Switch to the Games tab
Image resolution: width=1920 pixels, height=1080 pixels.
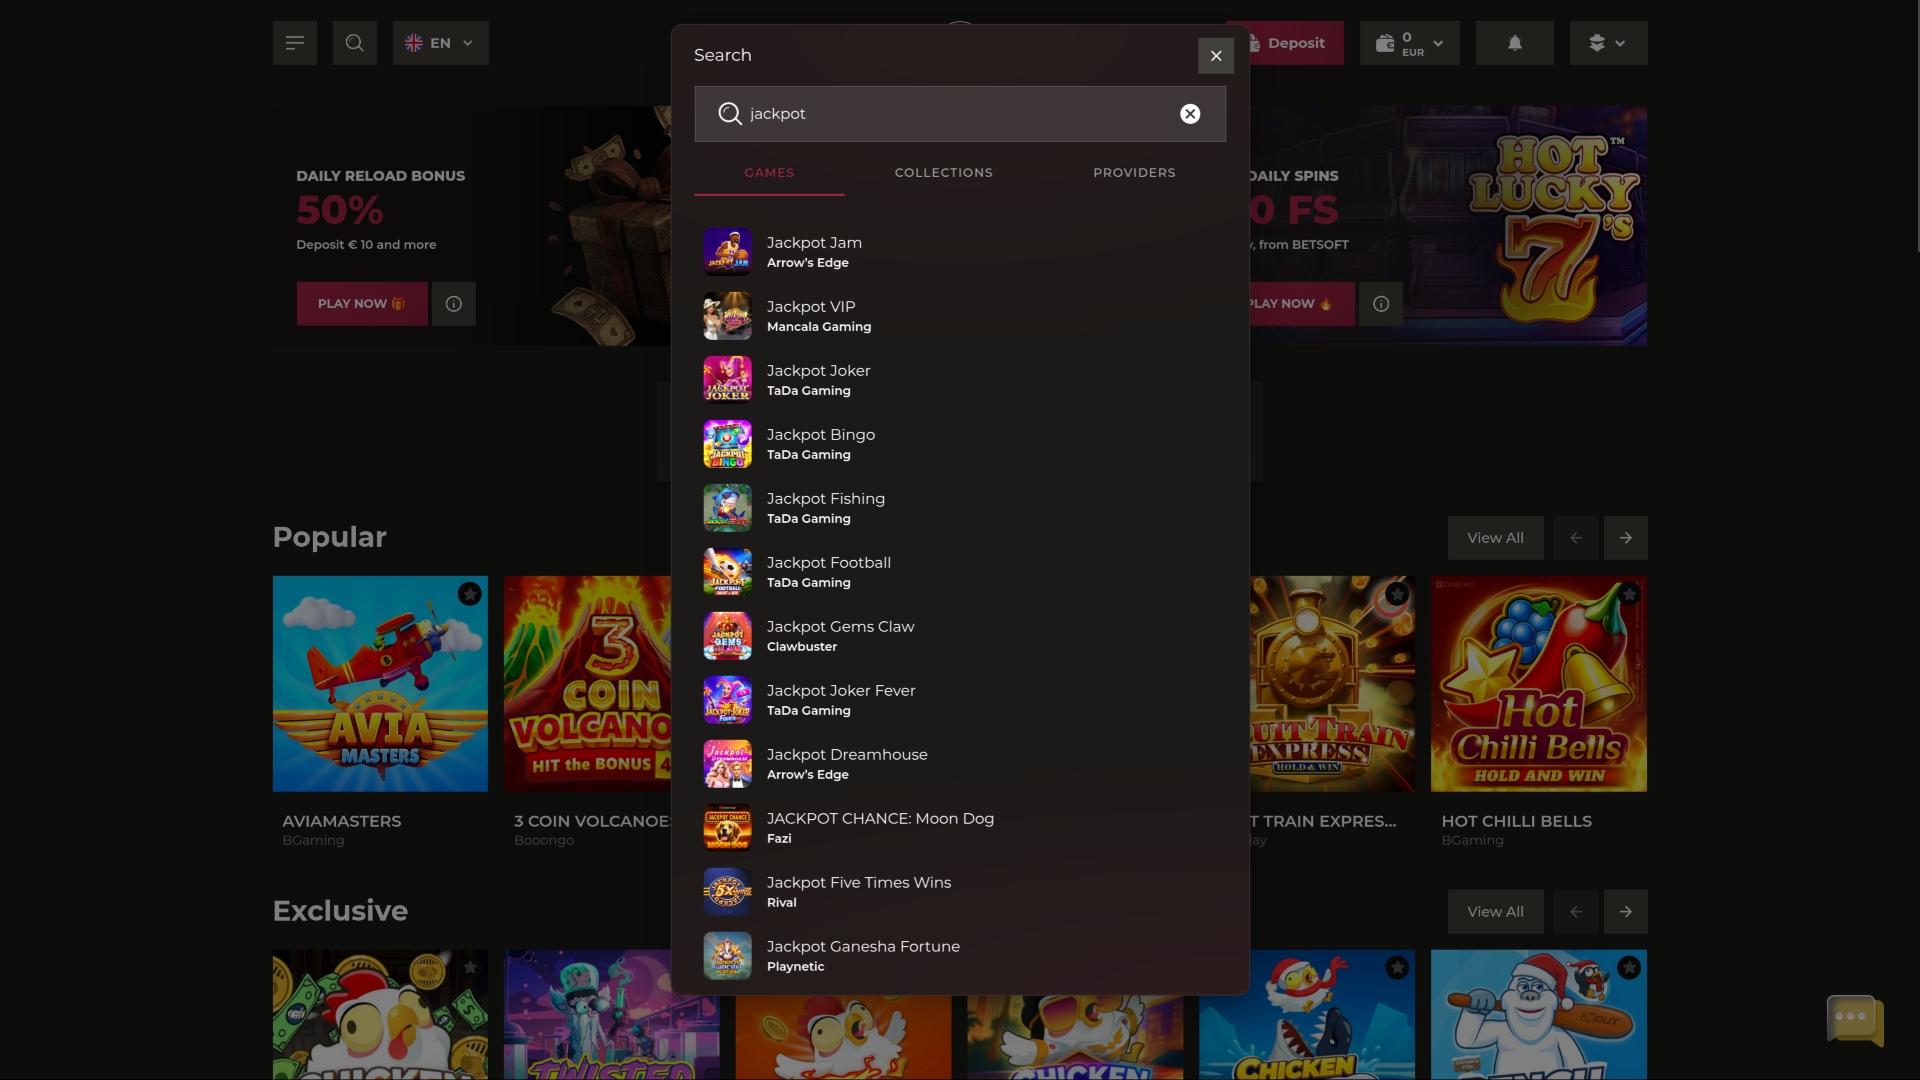point(769,173)
